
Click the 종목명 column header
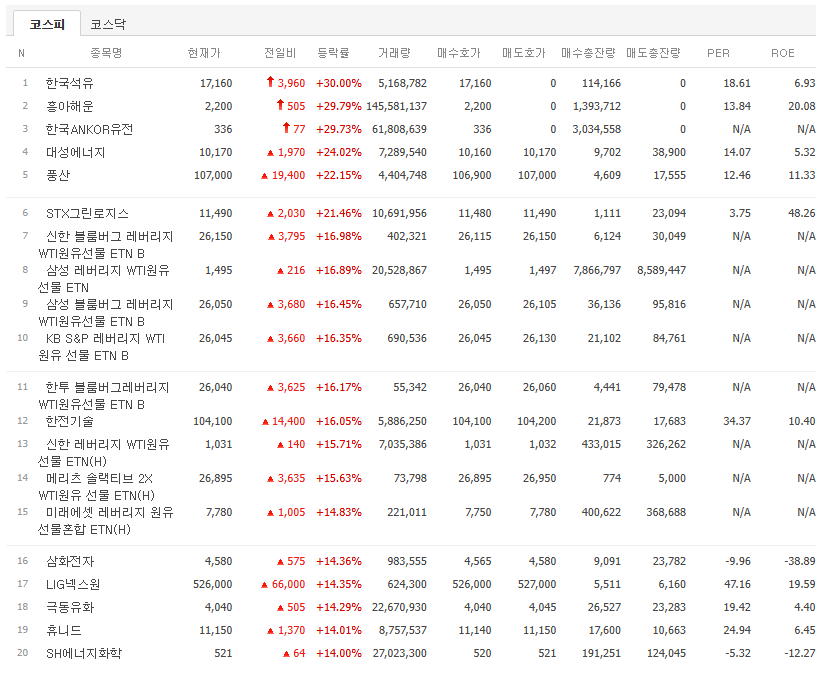tap(106, 53)
